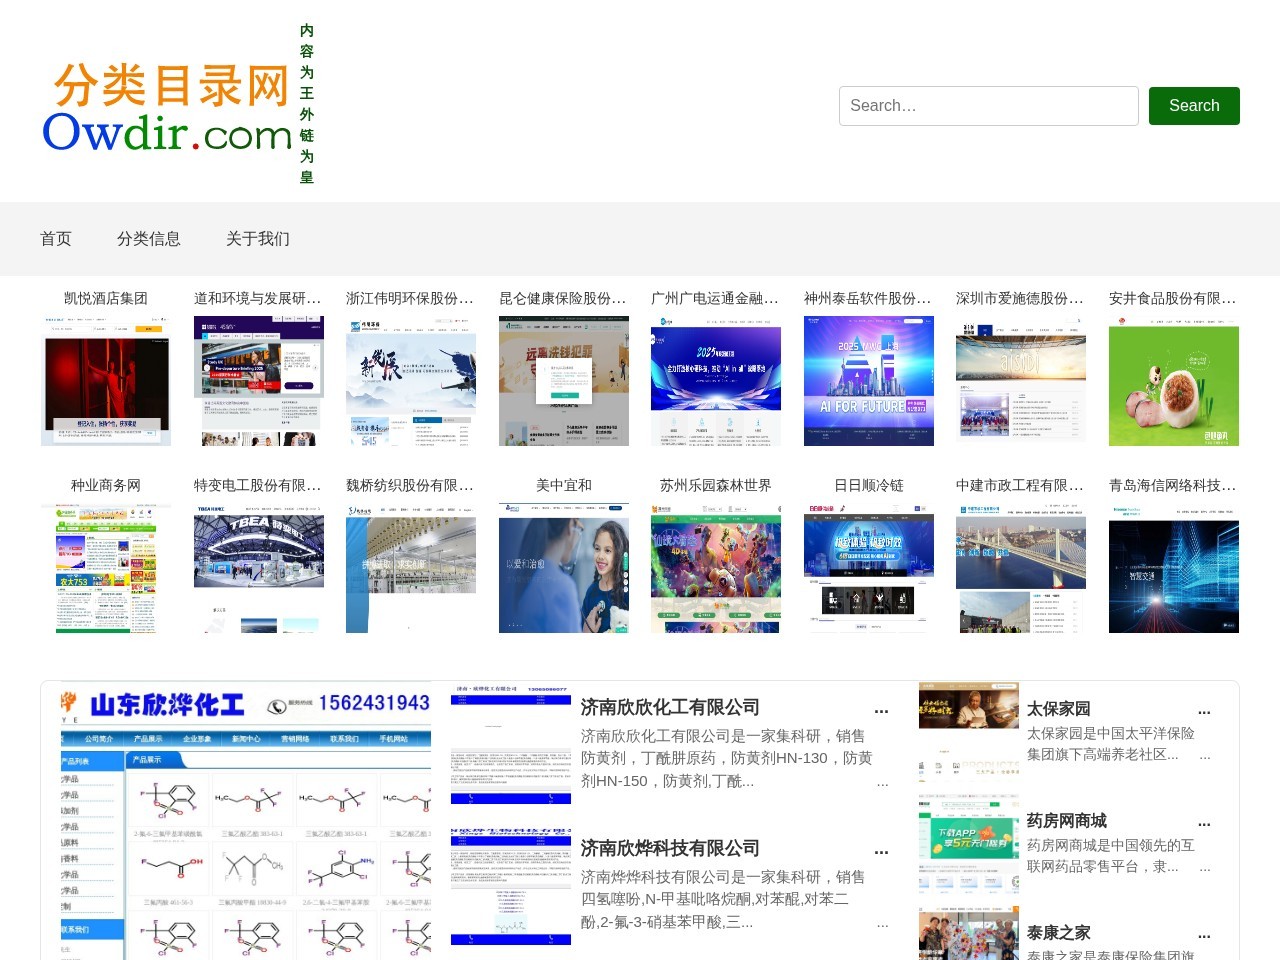The height and width of the screenshot is (960, 1280).
Task: Click the 凯悦酒店集团 site thumbnail
Action: tap(106, 381)
